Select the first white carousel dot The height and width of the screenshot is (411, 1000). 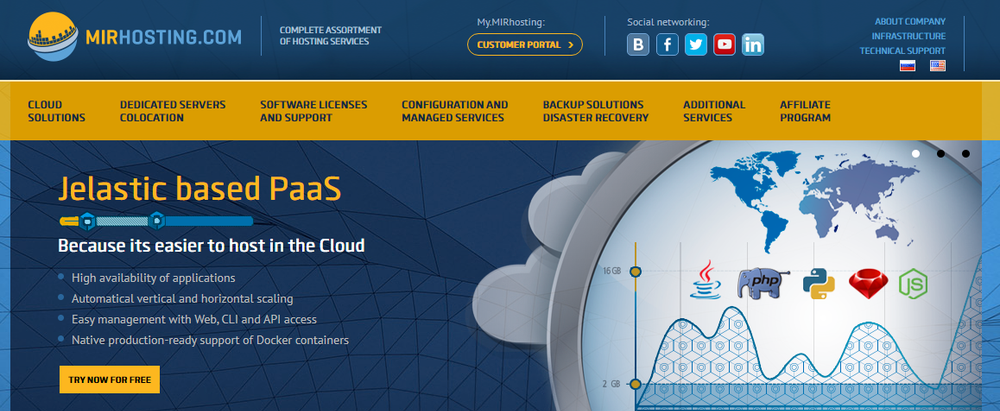click(916, 154)
